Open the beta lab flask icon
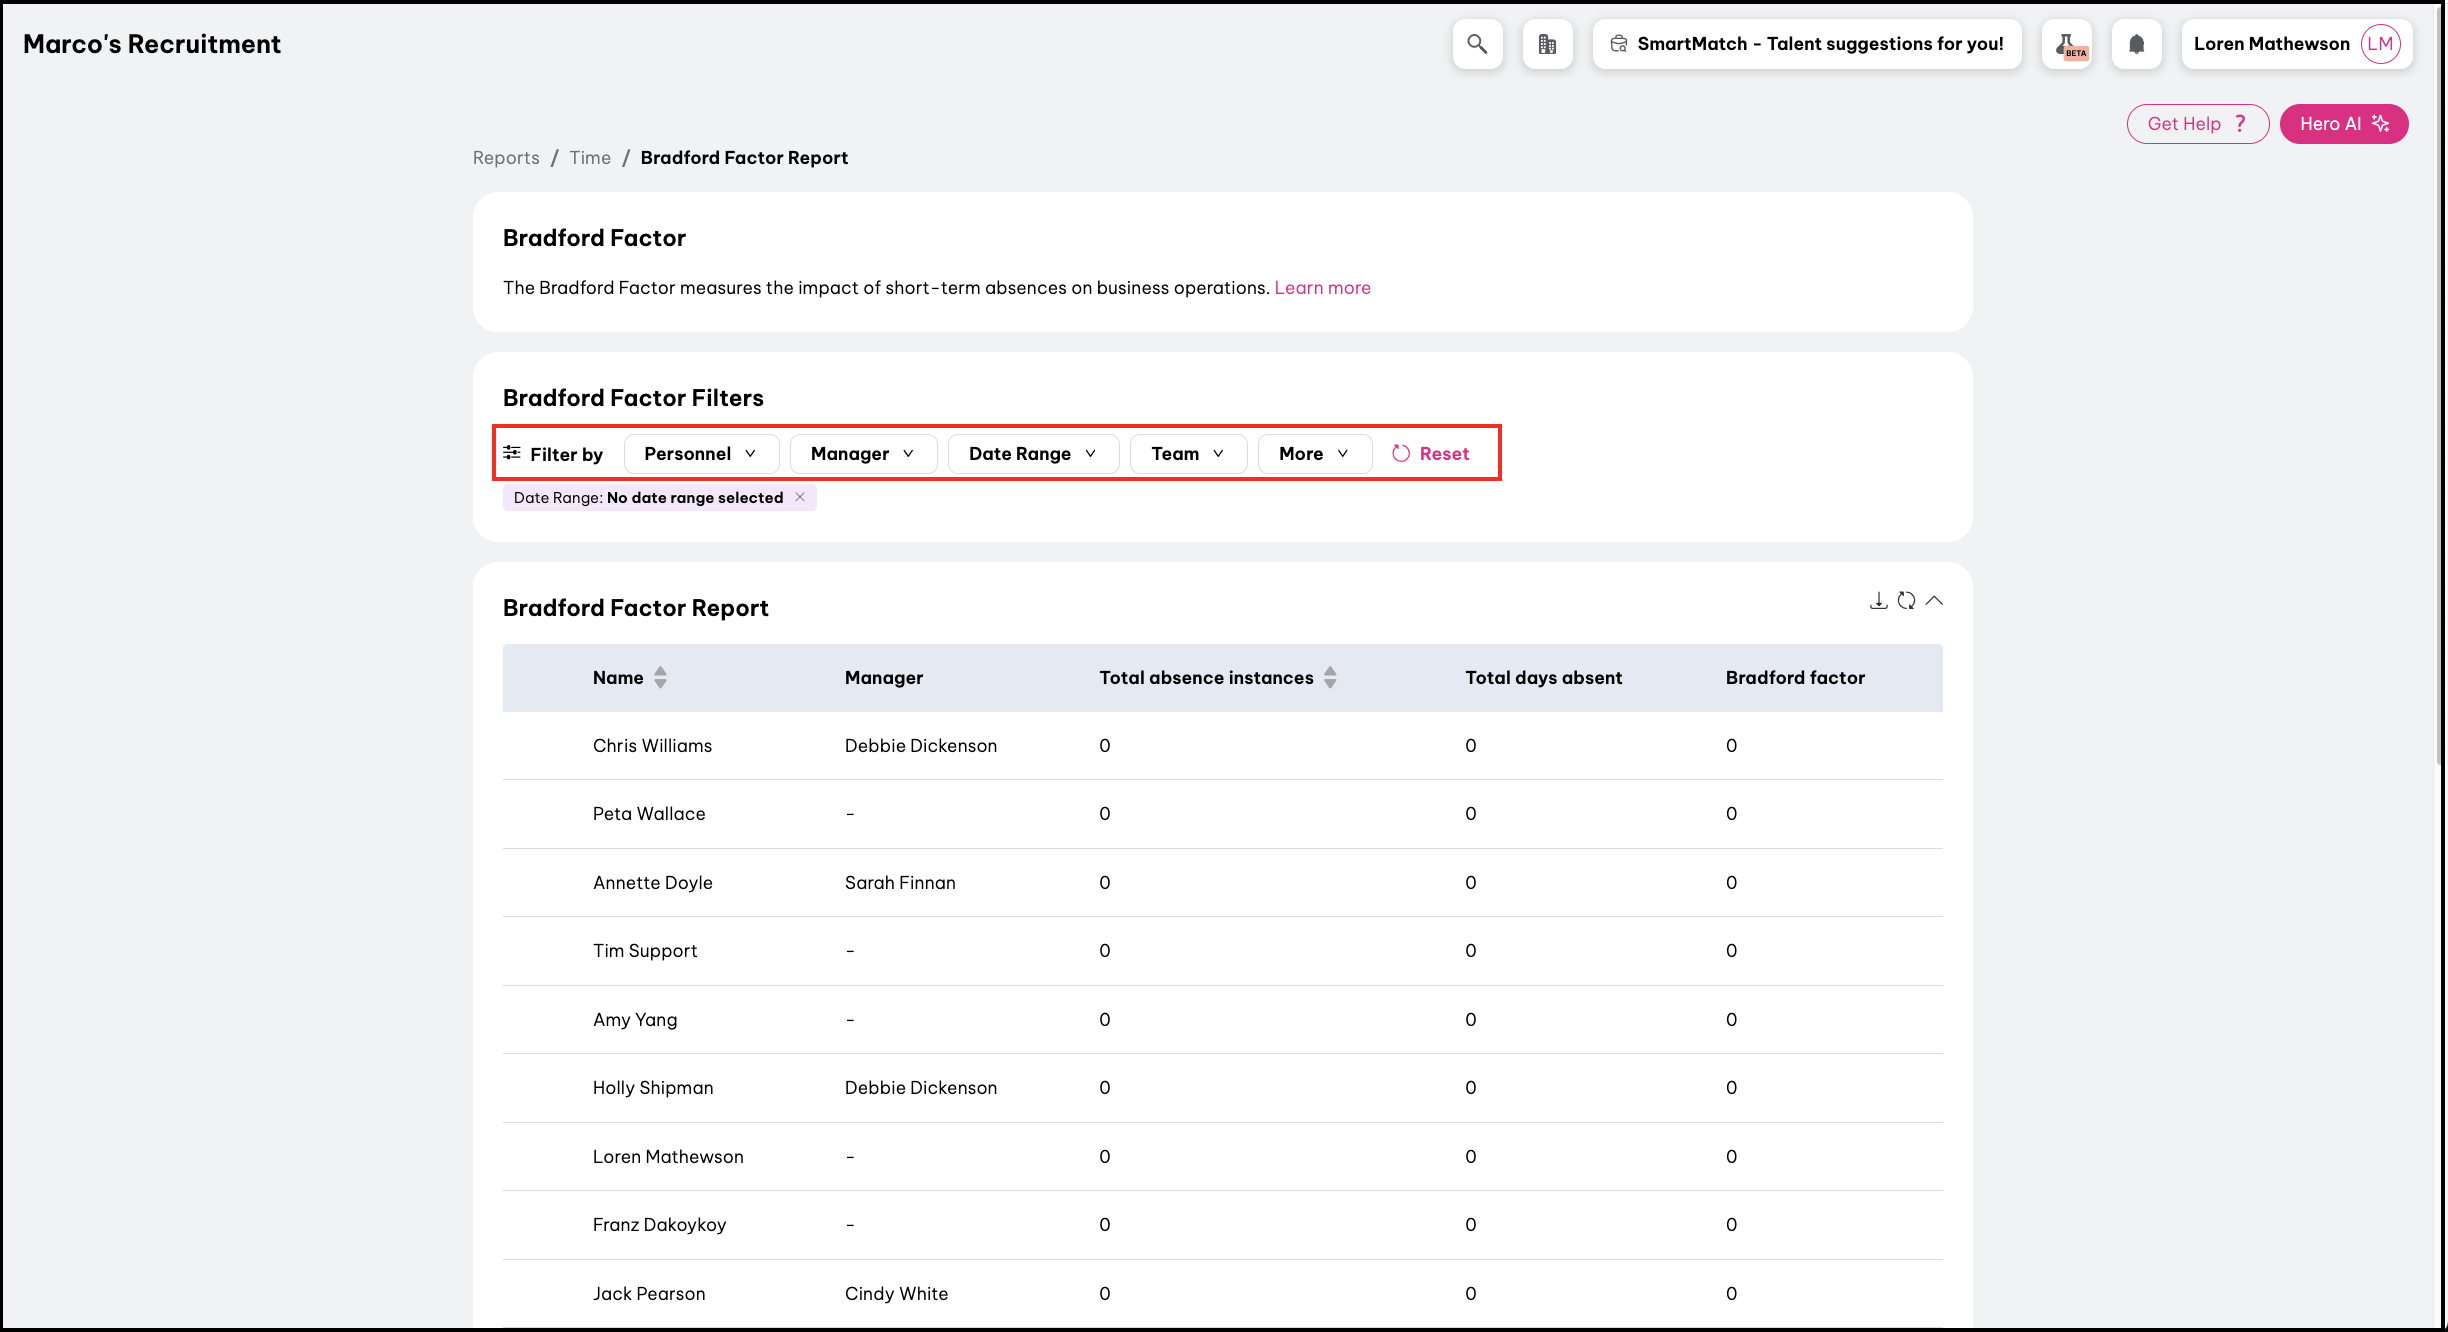The height and width of the screenshot is (1332, 2448). (2067, 44)
